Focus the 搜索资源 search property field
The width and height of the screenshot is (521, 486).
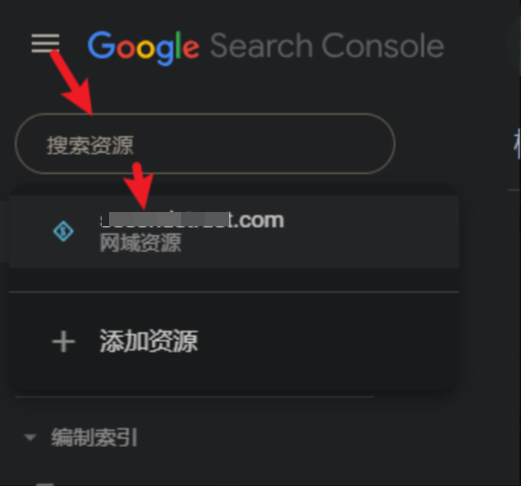[205, 144]
